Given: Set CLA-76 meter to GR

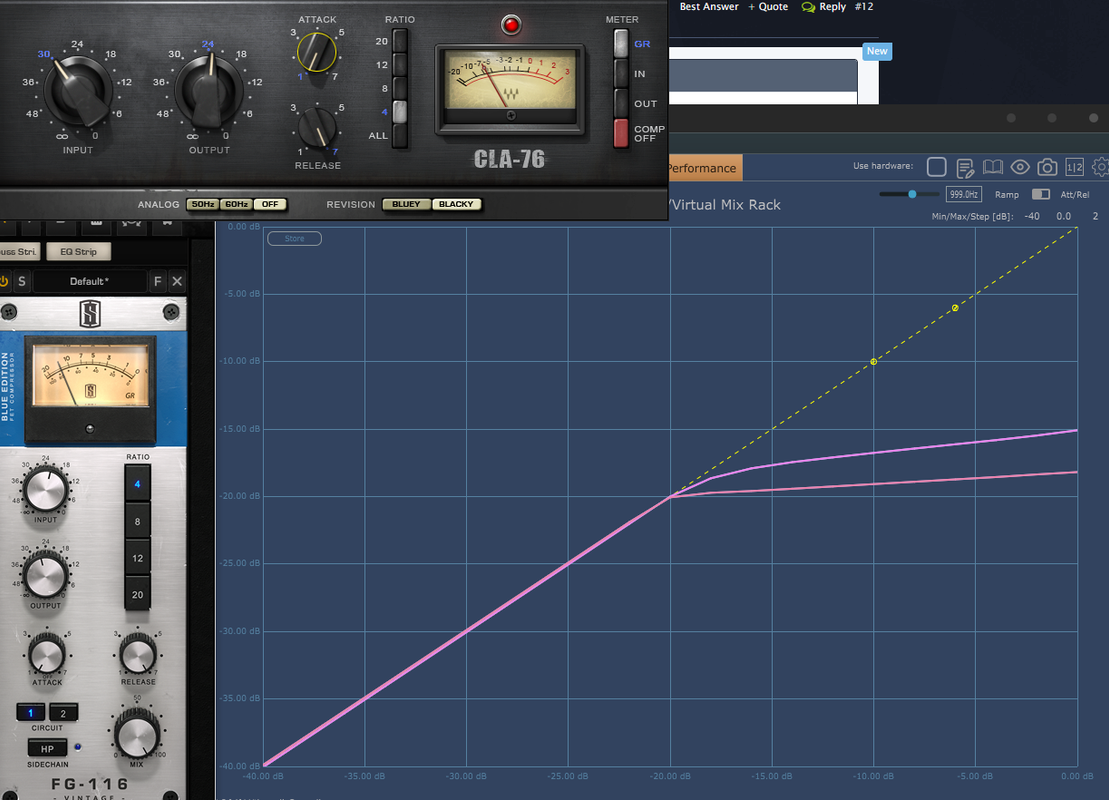Looking at the screenshot, I should click(x=621, y=44).
